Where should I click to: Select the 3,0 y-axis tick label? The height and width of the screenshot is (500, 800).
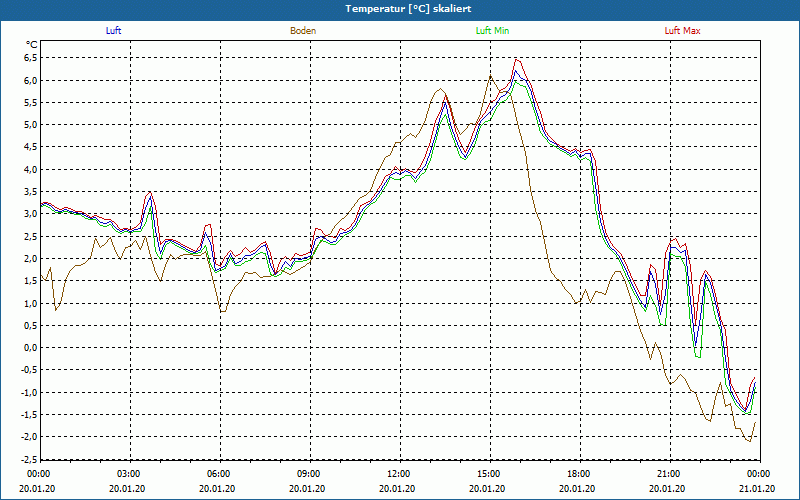tap(29, 214)
